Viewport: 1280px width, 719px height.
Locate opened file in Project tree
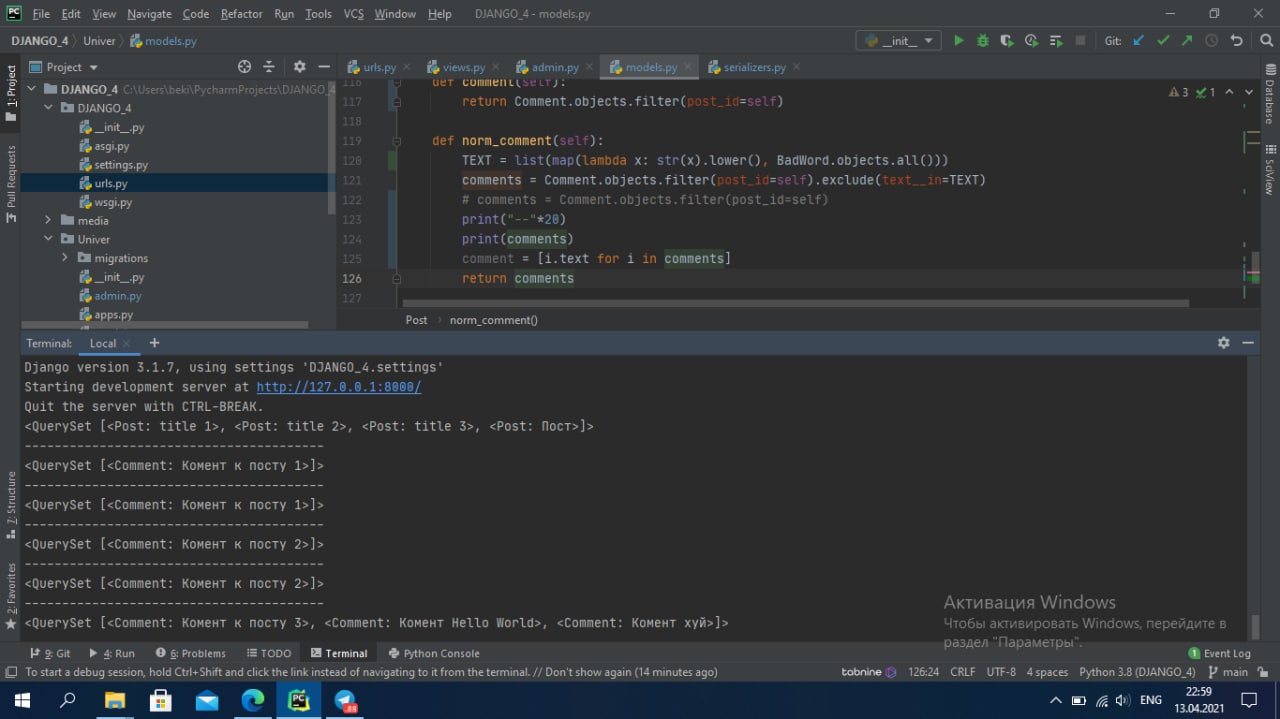click(245, 67)
